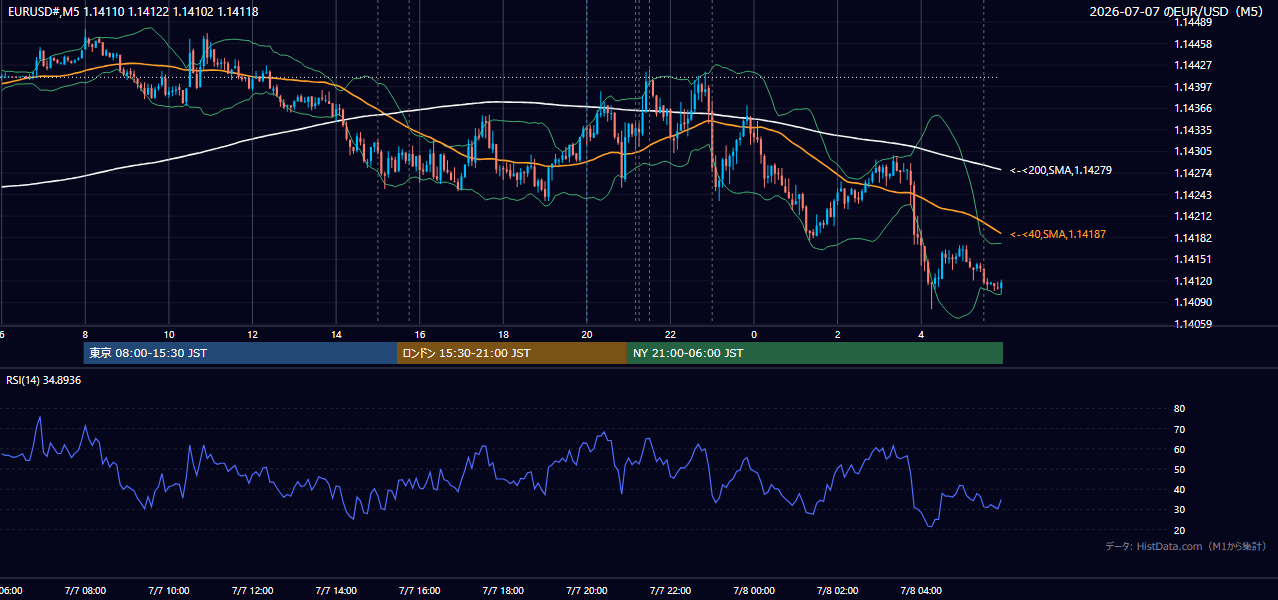Click RSI scale value 40
The image size is (1278, 600).
tap(1179, 489)
